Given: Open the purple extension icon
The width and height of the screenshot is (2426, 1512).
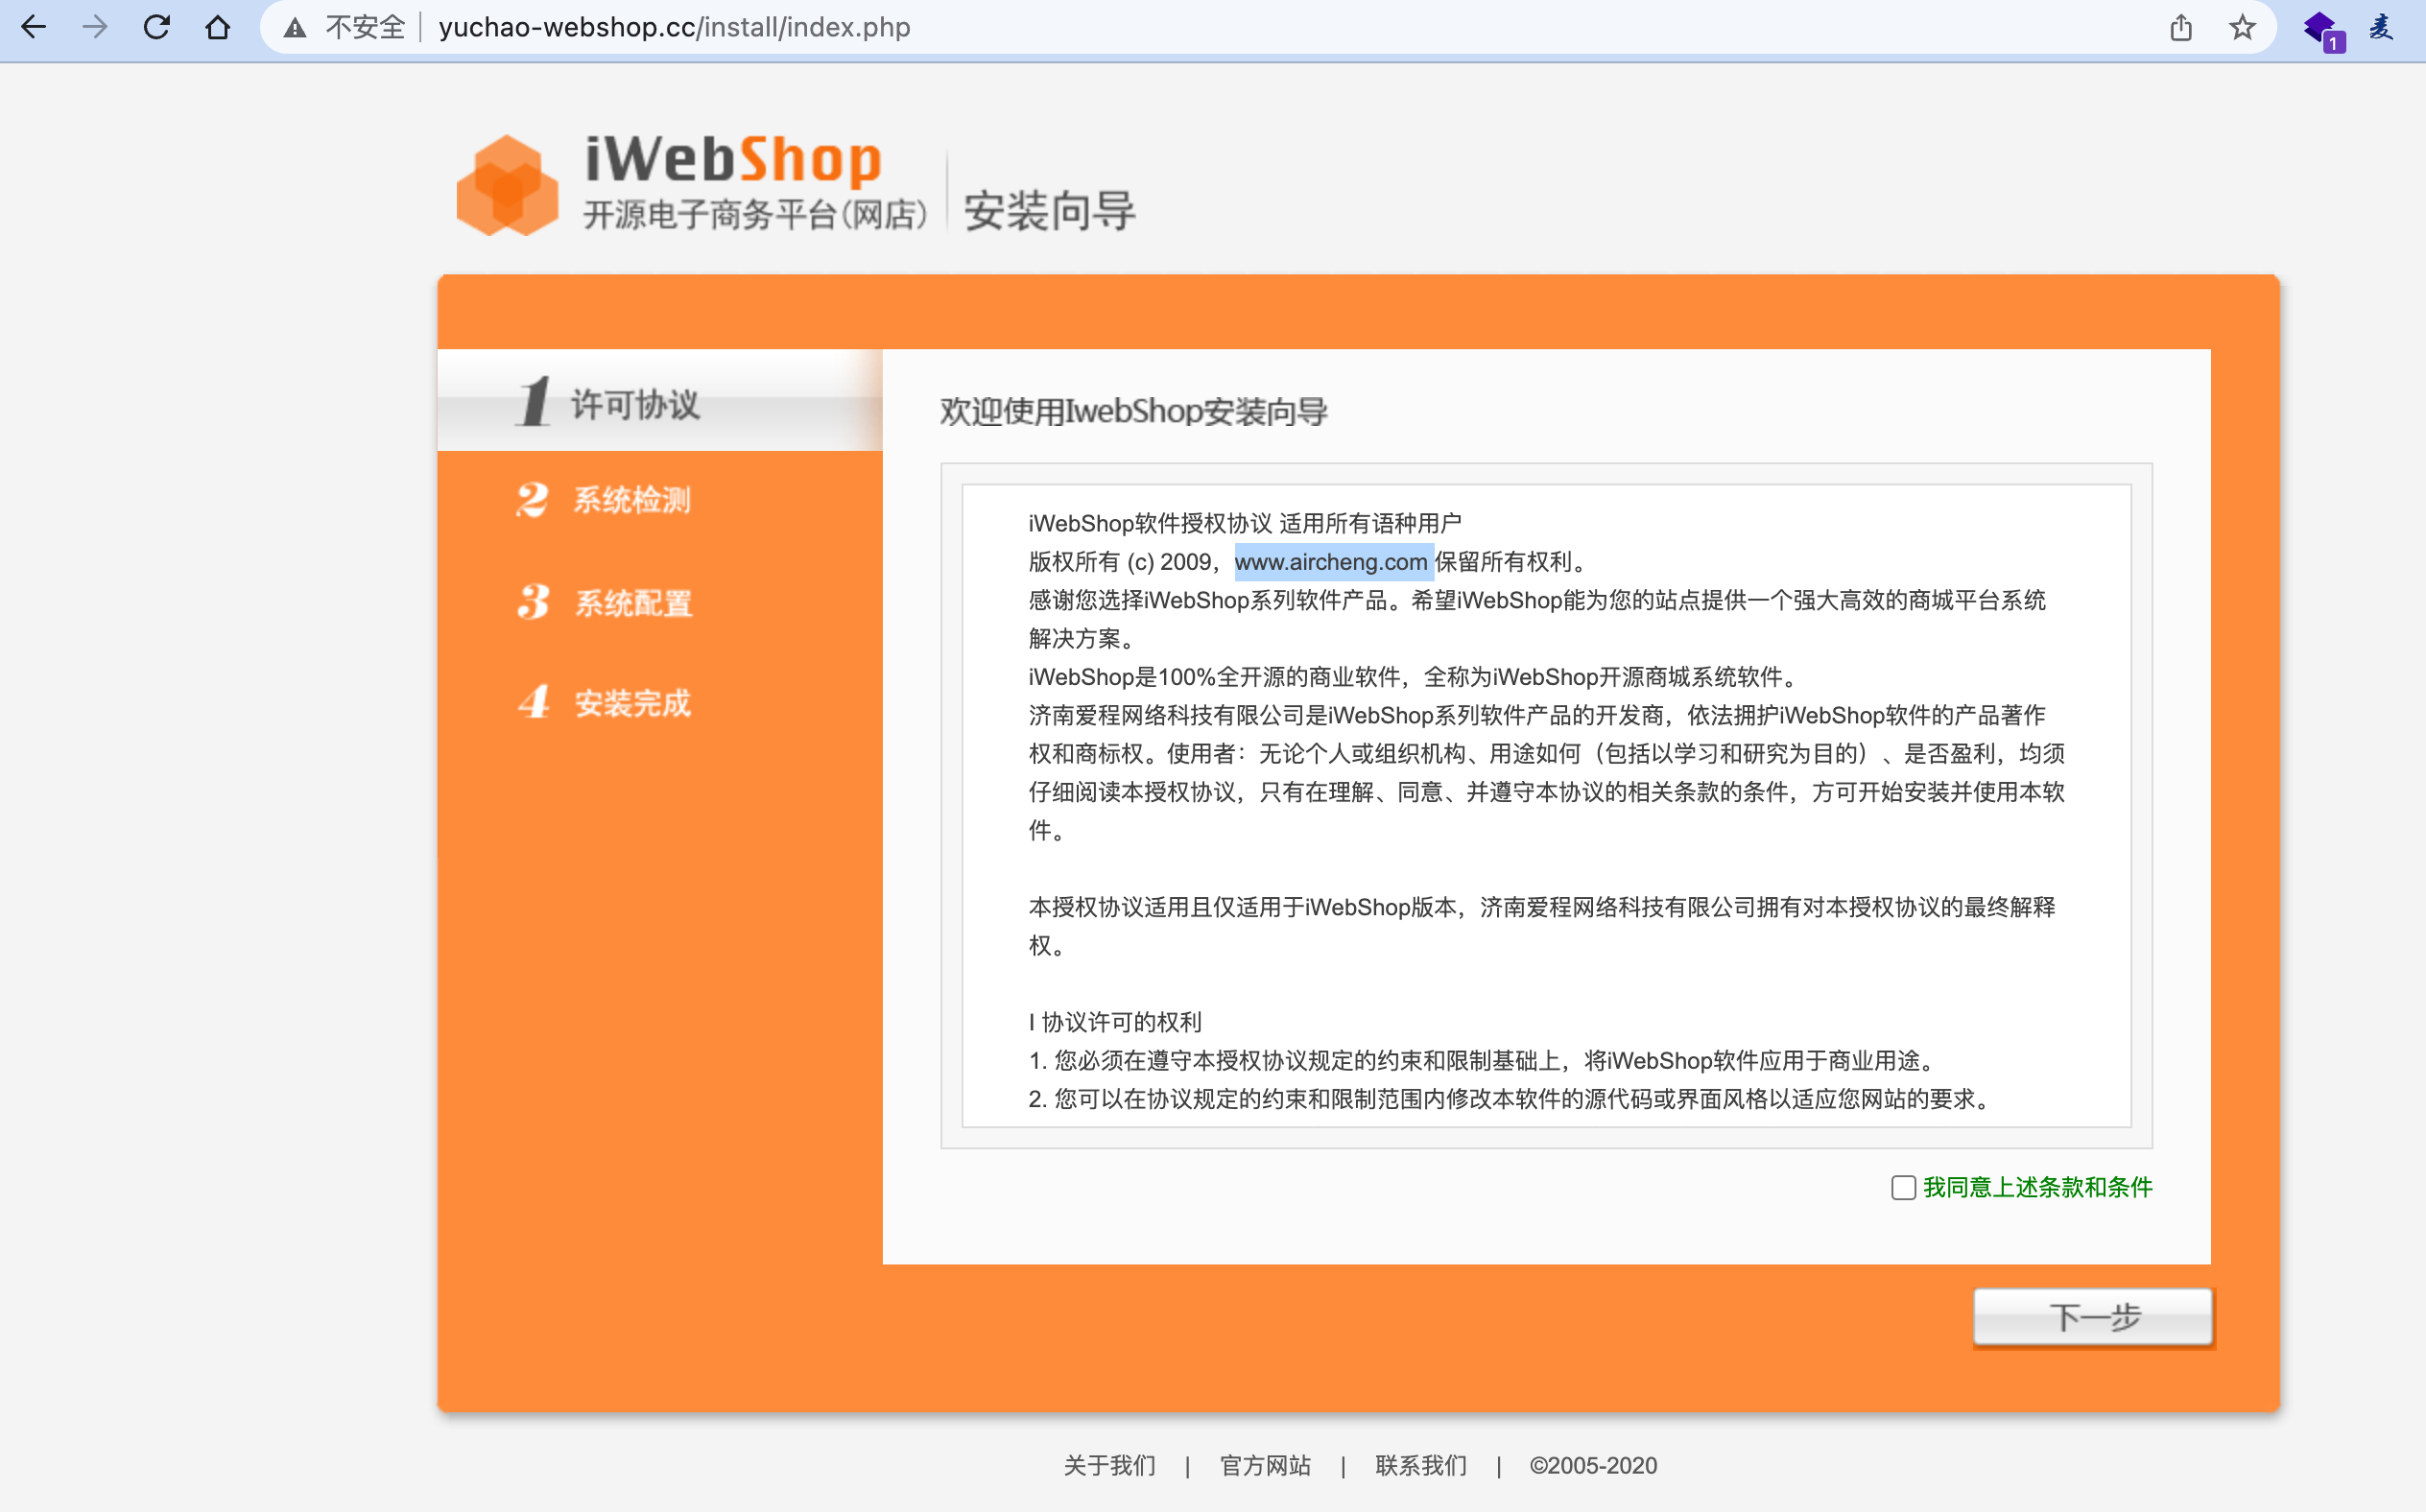Looking at the screenshot, I should [2321, 28].
